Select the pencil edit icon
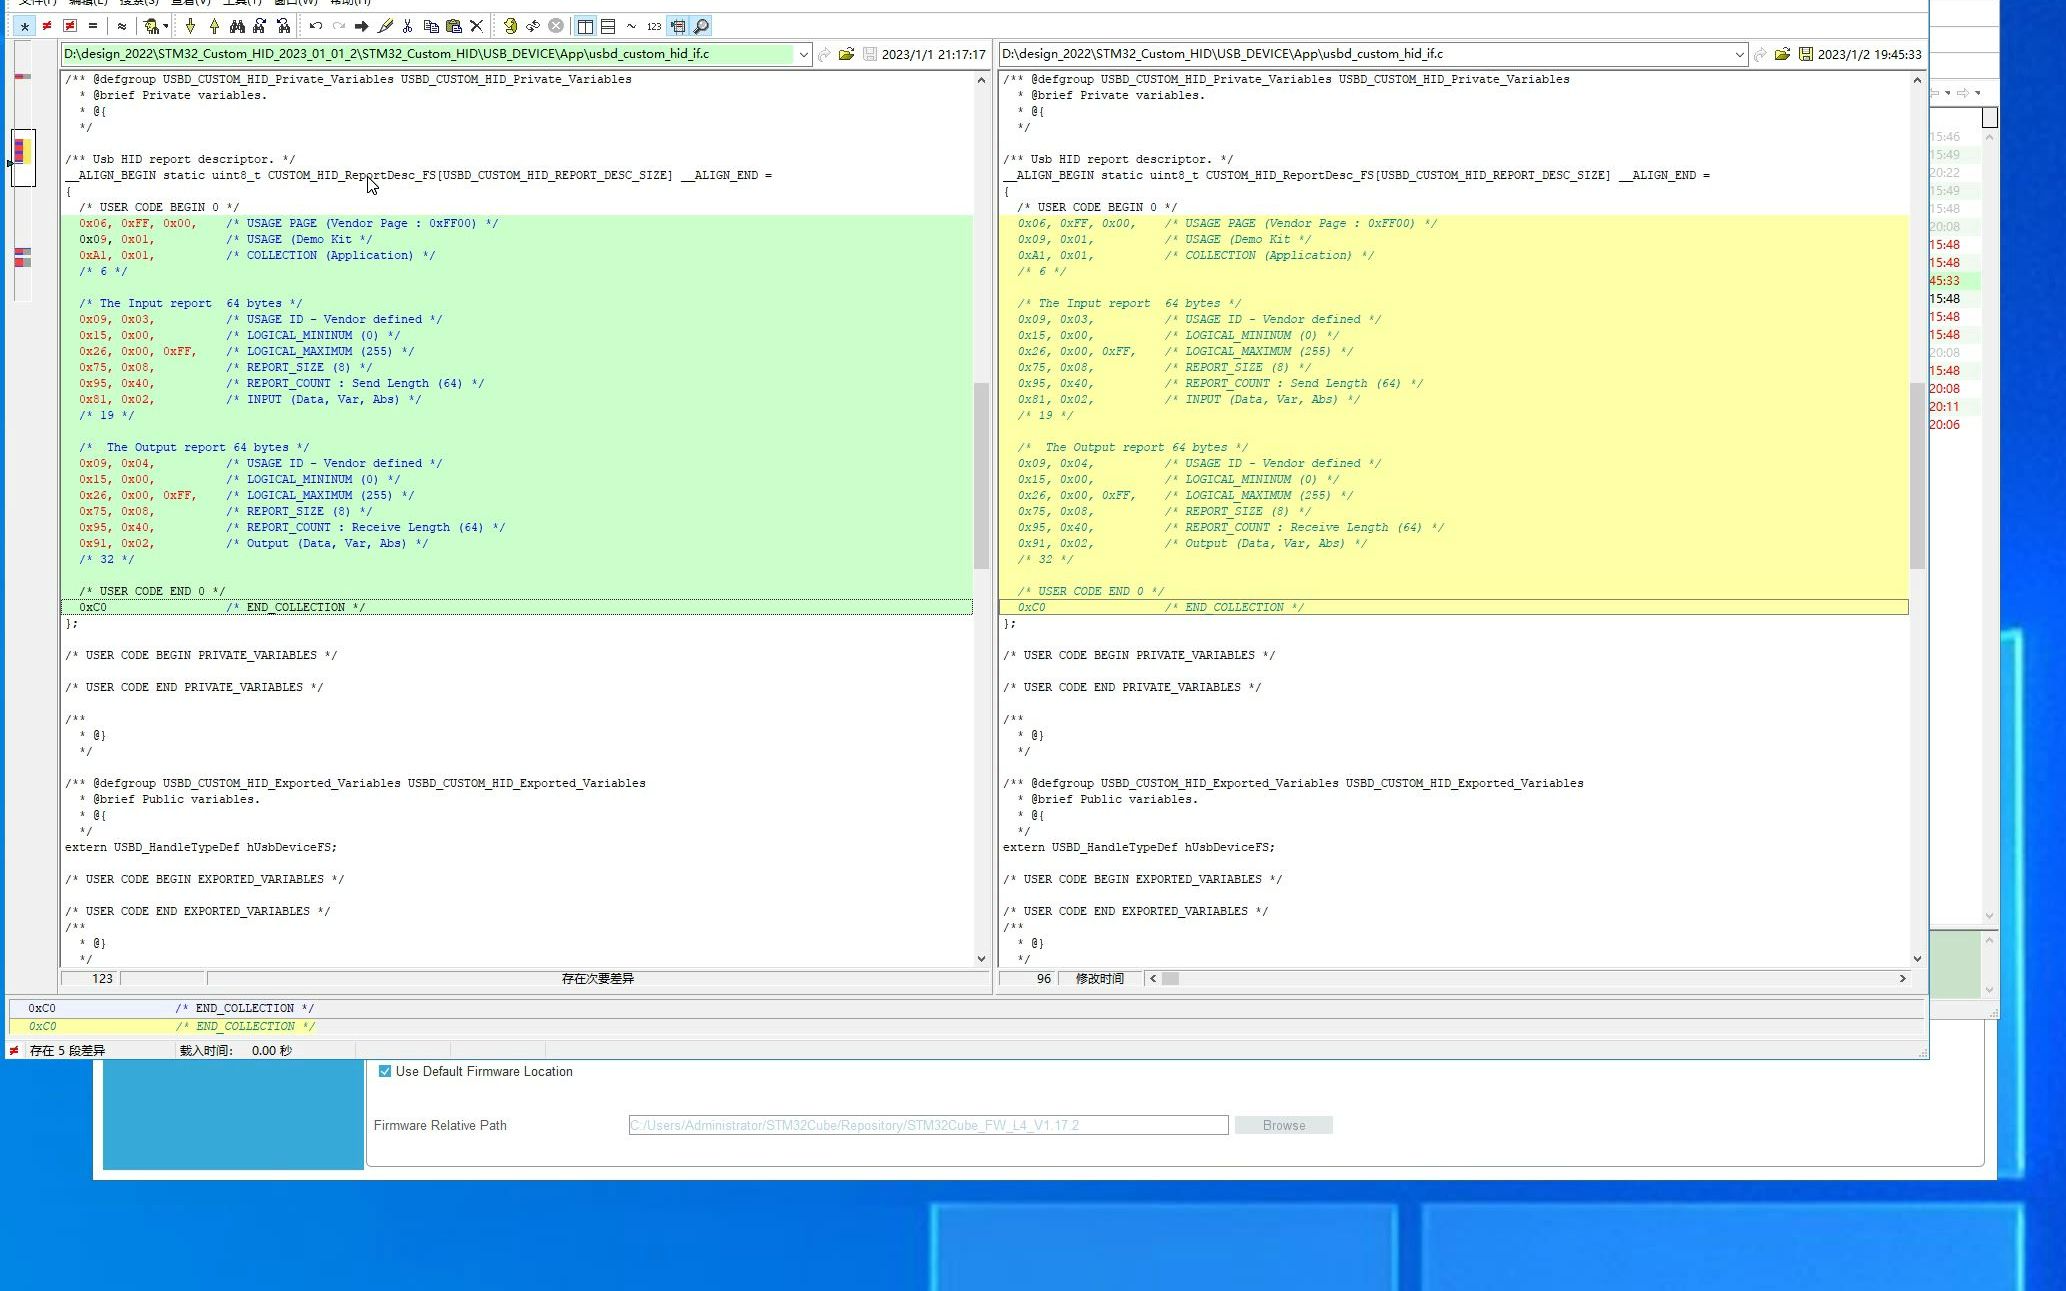The width and height of the screenshot is (2066, 1291). (x=384, y=26)
